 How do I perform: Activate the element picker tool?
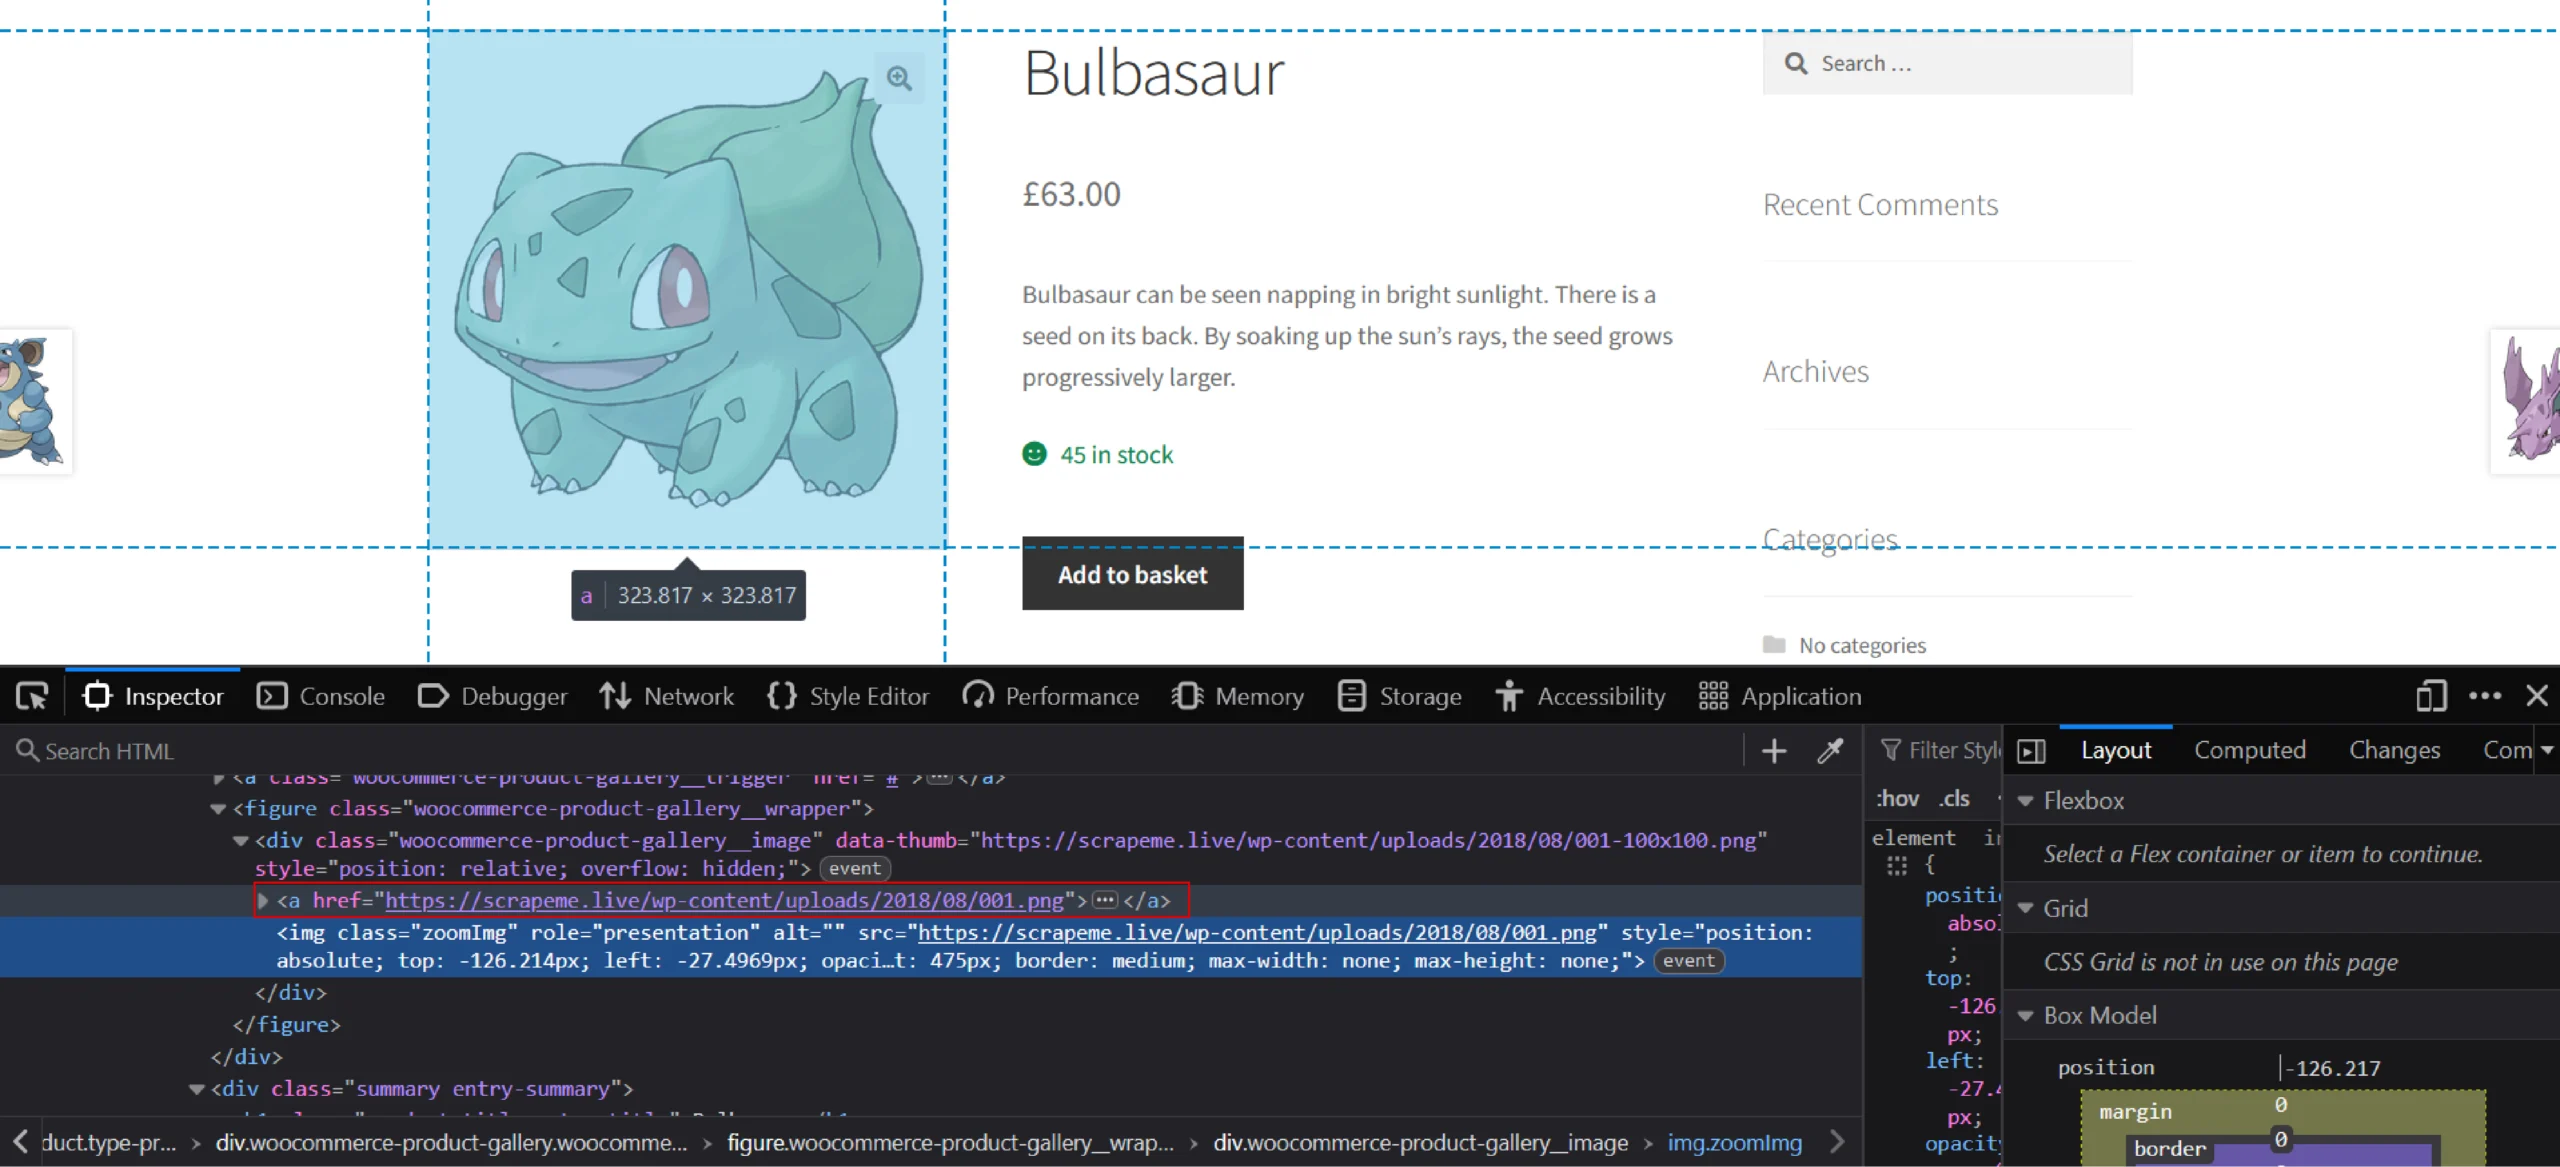point(32,696)
